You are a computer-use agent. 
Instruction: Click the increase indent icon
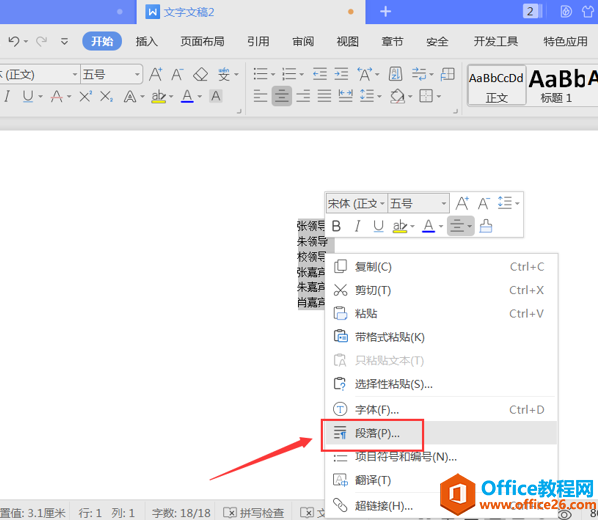pyautogui.click(x=341, y=73)
